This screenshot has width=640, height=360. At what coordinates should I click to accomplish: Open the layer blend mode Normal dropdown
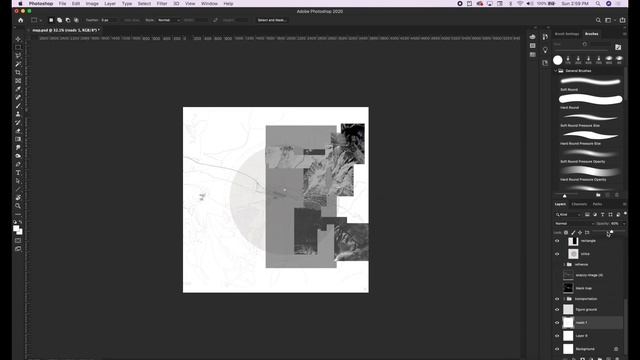pos(574,224)
